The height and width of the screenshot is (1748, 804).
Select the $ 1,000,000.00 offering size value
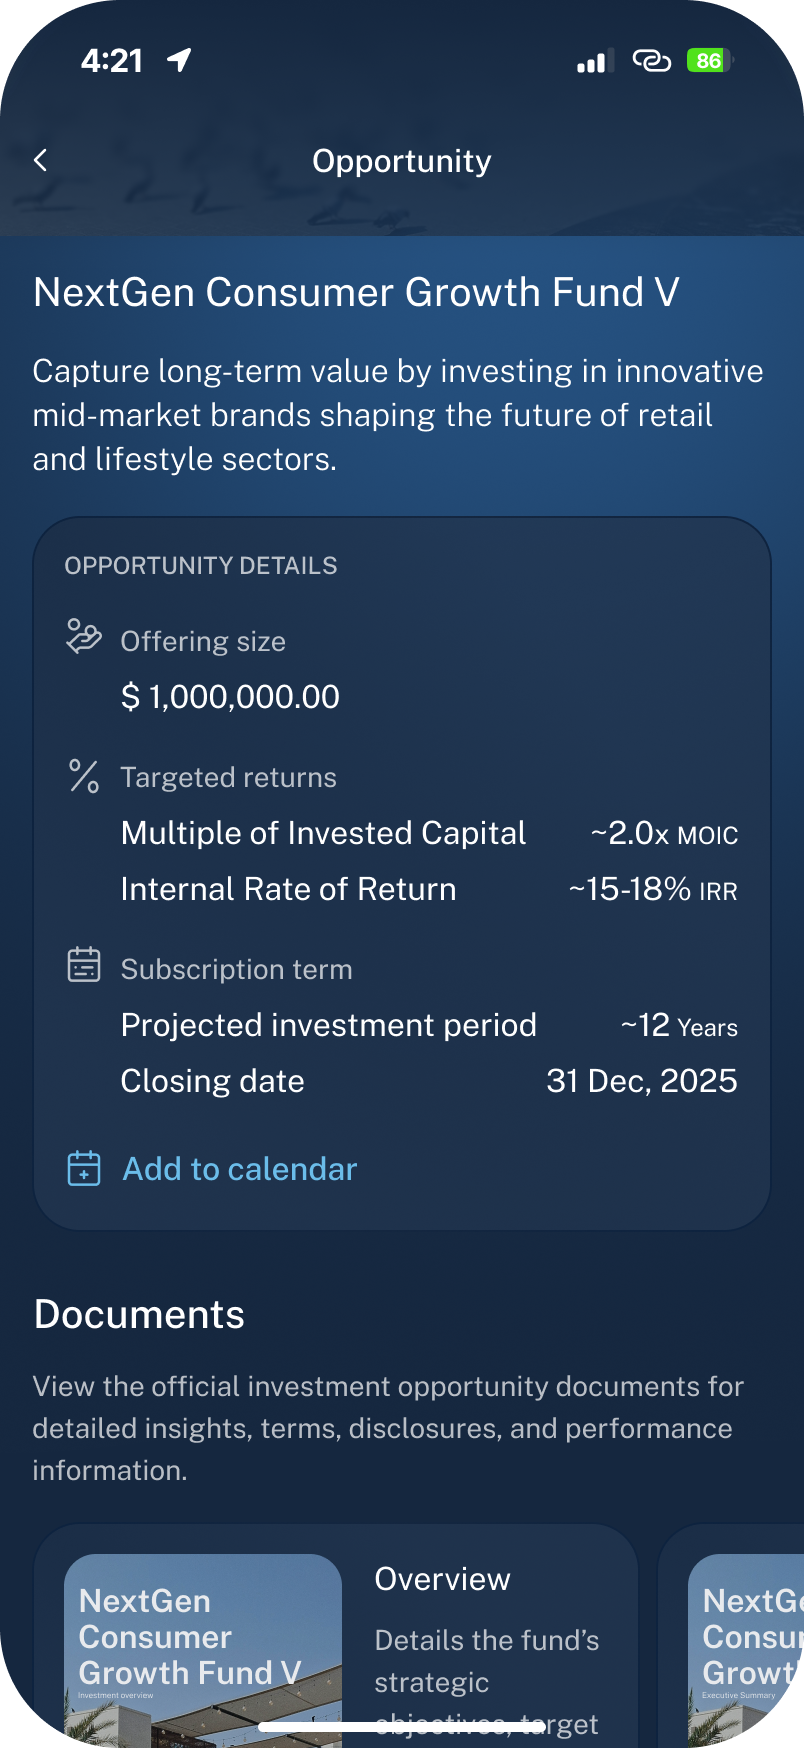tap(230, 697)
